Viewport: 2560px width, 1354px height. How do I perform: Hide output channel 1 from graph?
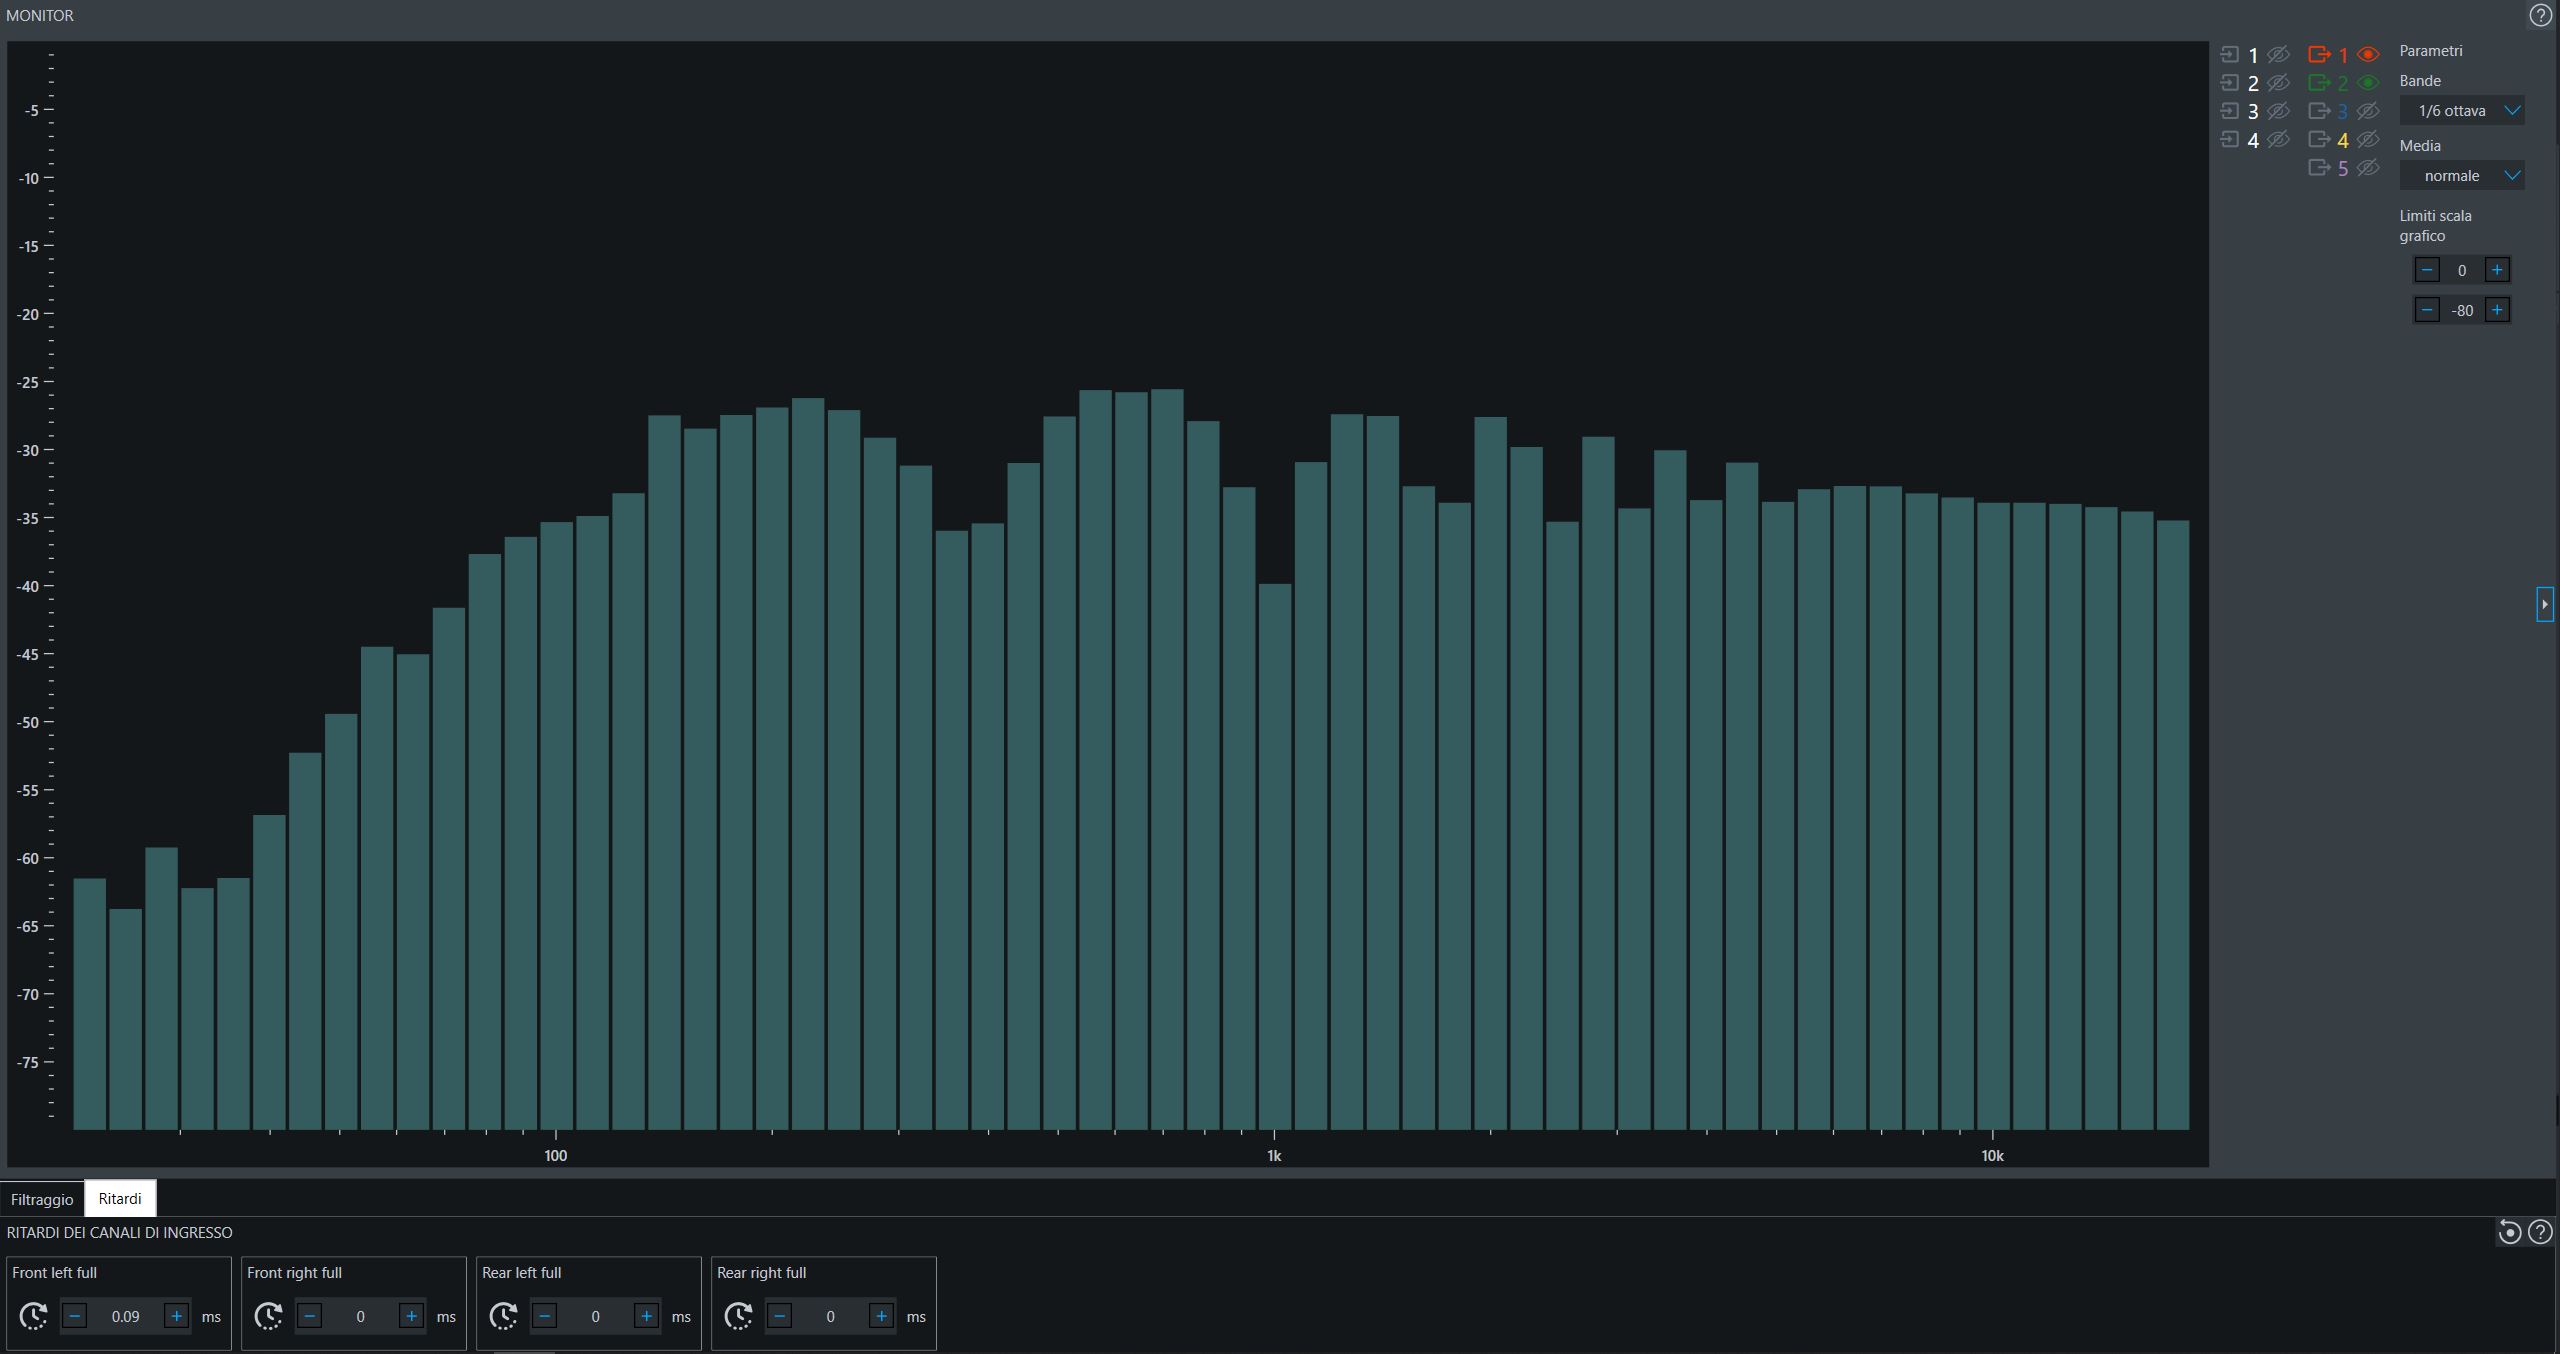2368,55
